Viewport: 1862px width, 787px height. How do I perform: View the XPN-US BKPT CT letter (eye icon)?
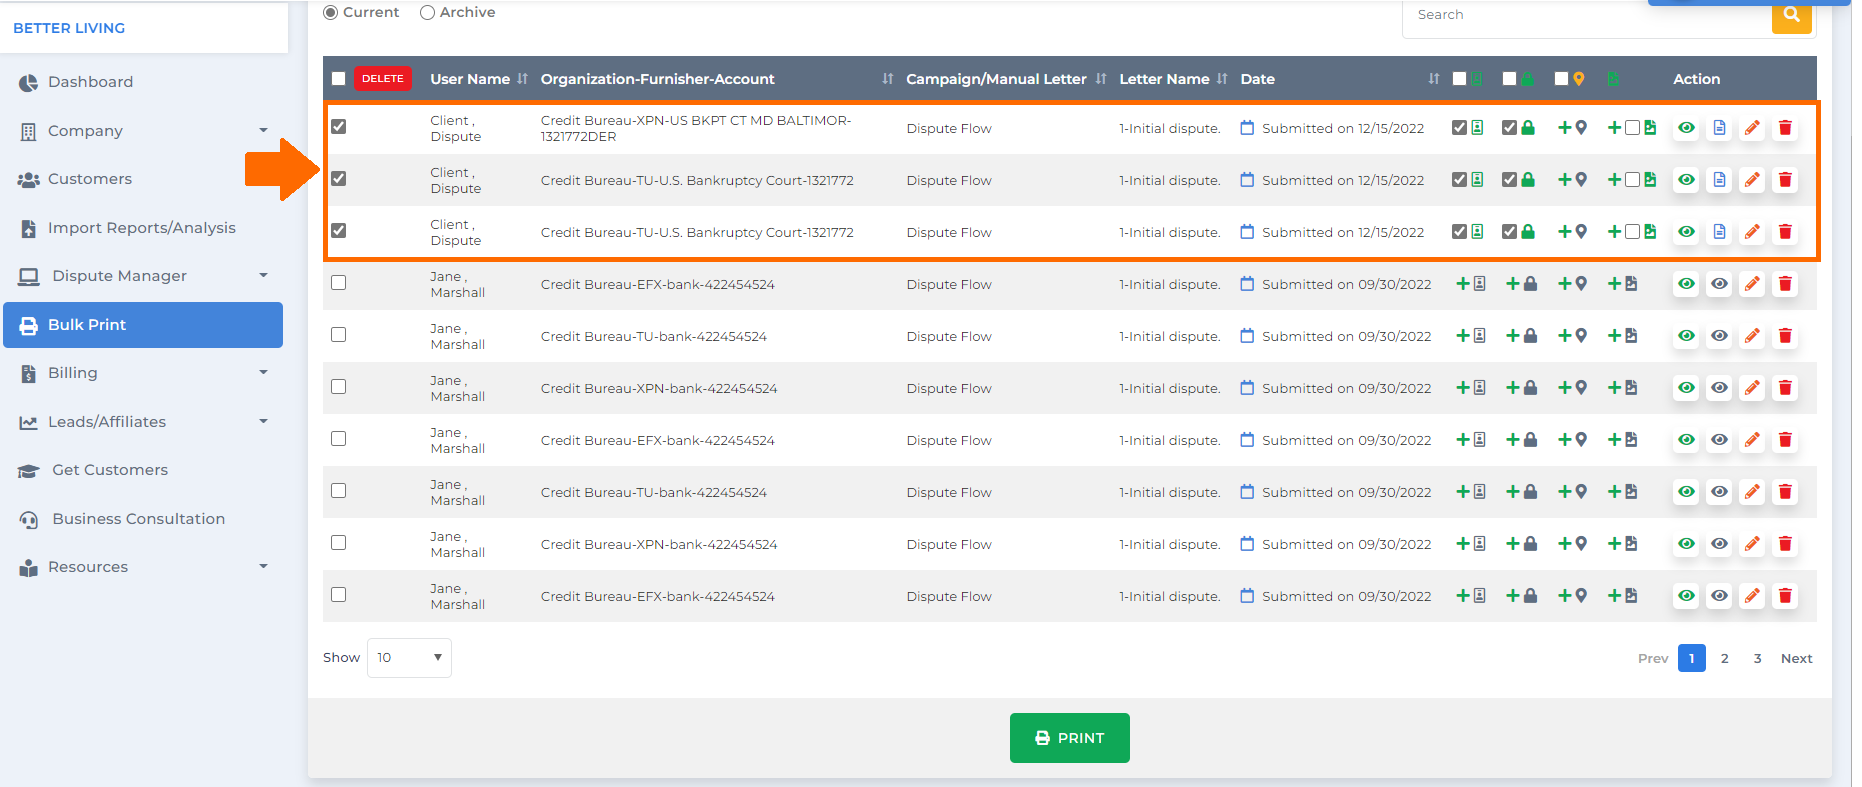(x=1686, y=128)
